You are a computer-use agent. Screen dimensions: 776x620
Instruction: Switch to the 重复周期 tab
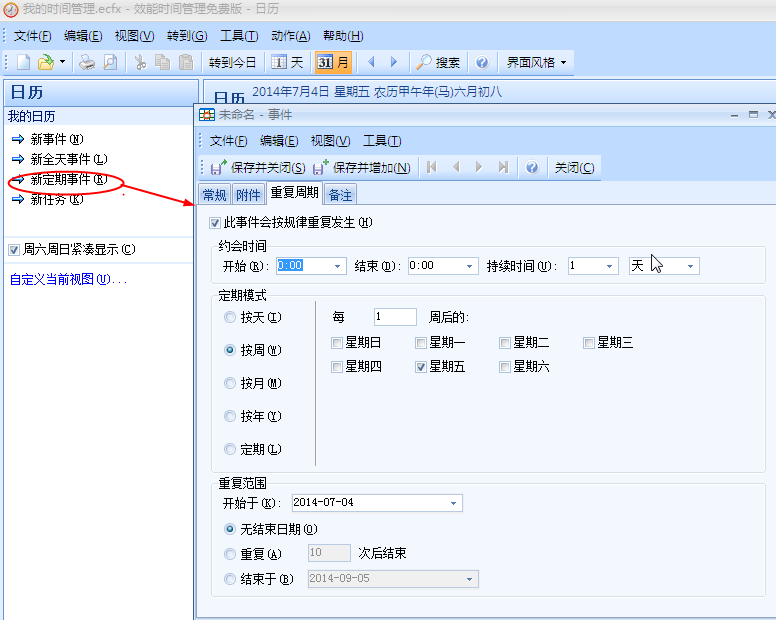tap(294, 192)
